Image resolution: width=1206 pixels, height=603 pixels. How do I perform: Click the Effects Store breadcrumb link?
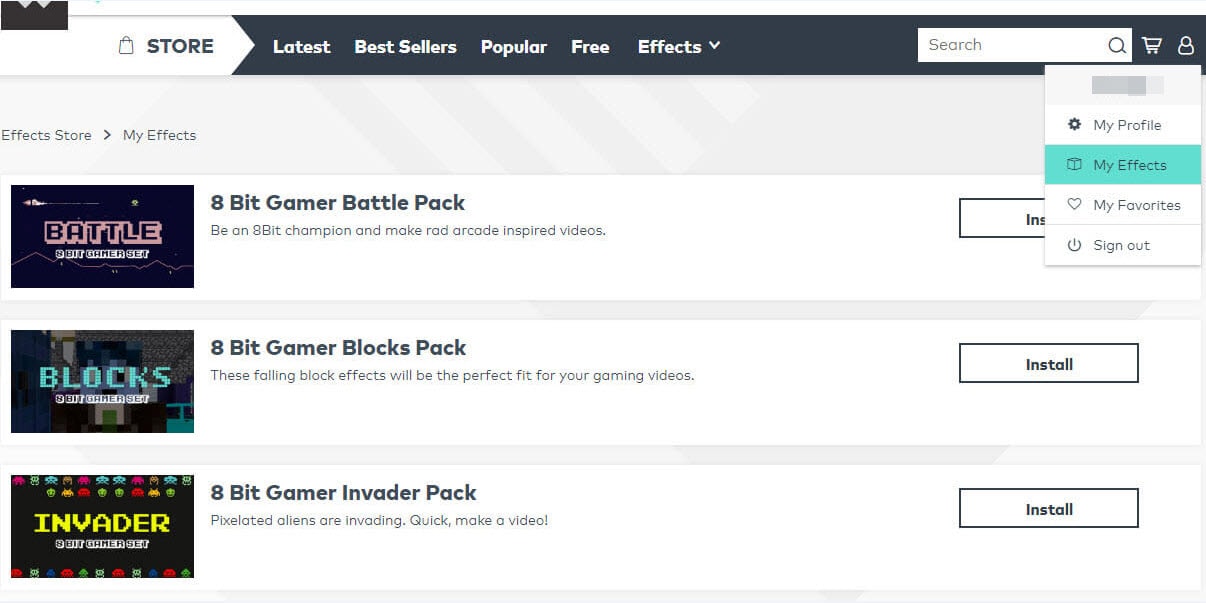(46, 135)
